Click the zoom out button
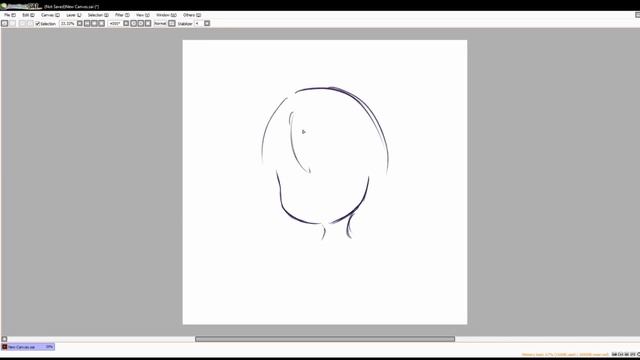 tap(87, 24)
